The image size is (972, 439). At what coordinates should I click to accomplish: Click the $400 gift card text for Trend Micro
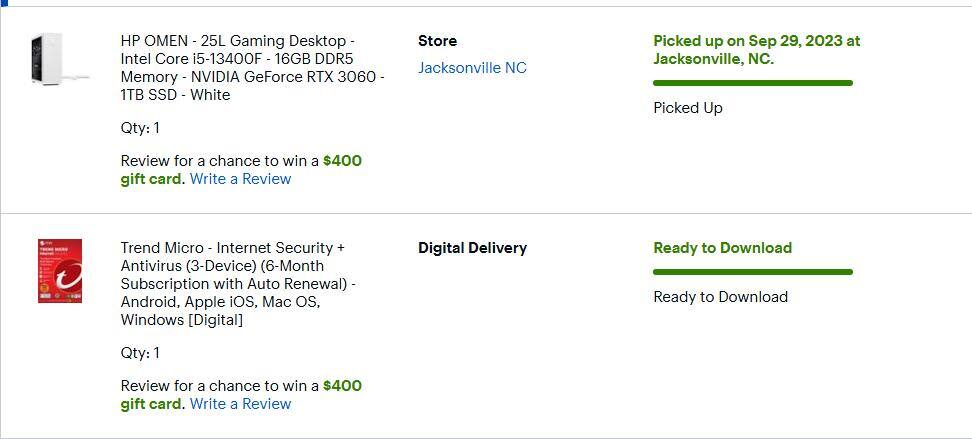[x=341, y=386]
